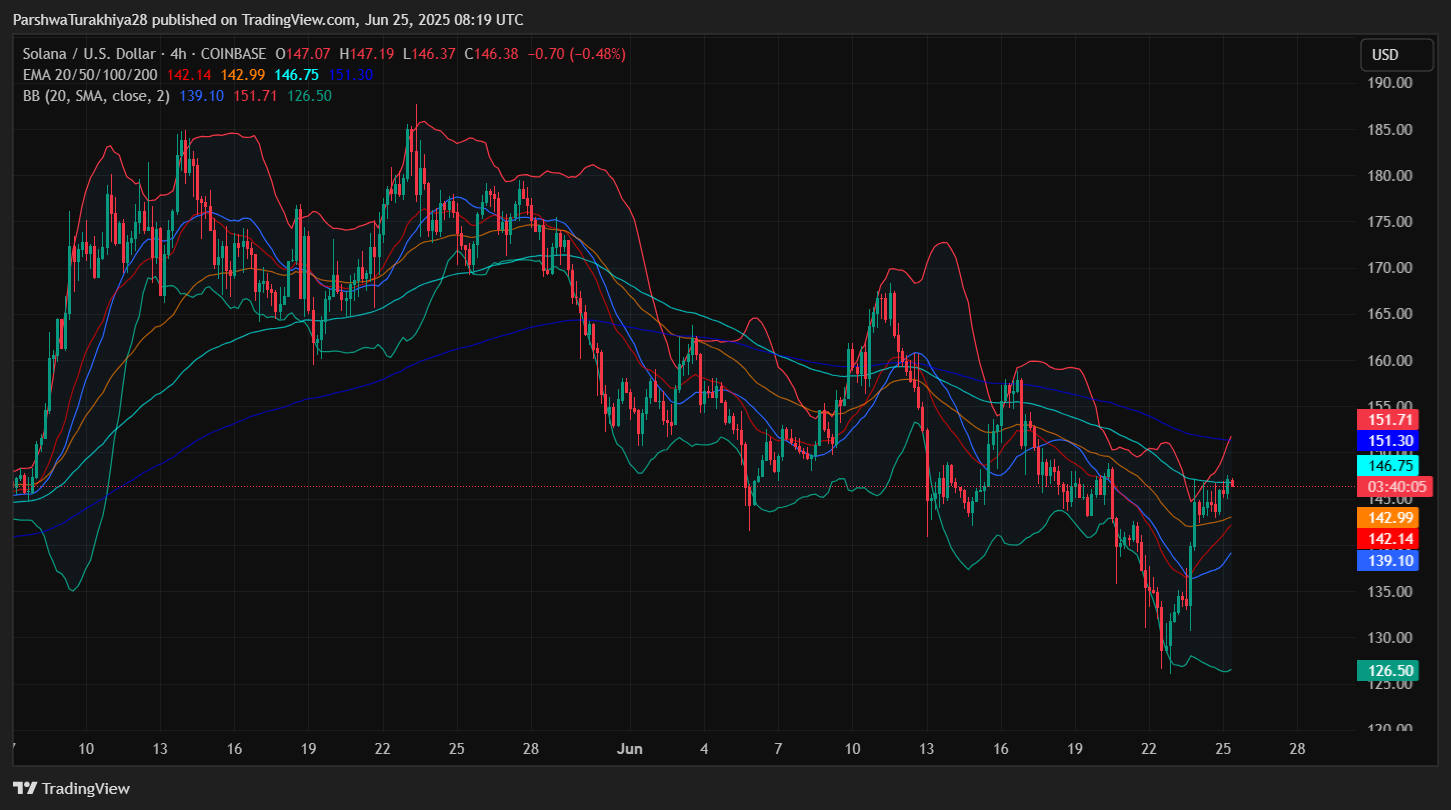Image resolution: width=1451 pixels, height=810 pixels.
Task: Click the TradingView logo at bottom left
Action: (x=71, y=788)
